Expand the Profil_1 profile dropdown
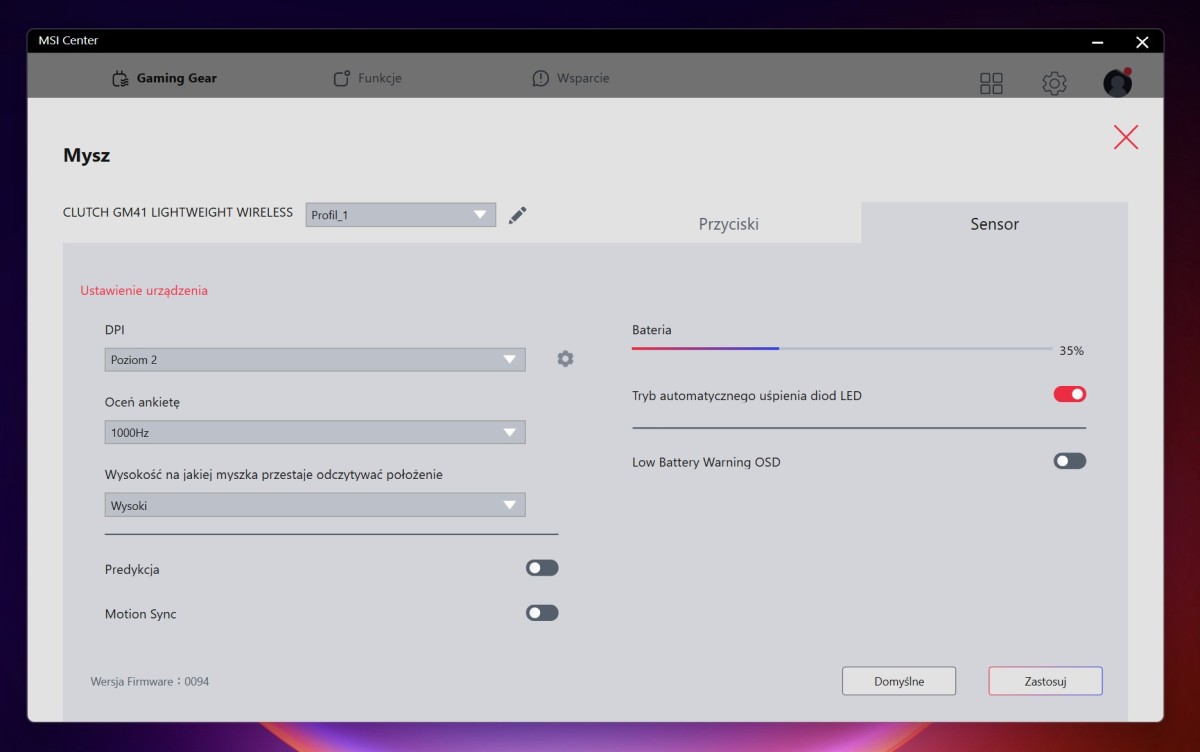1200x752 pixels. click(x=400, y=215)
